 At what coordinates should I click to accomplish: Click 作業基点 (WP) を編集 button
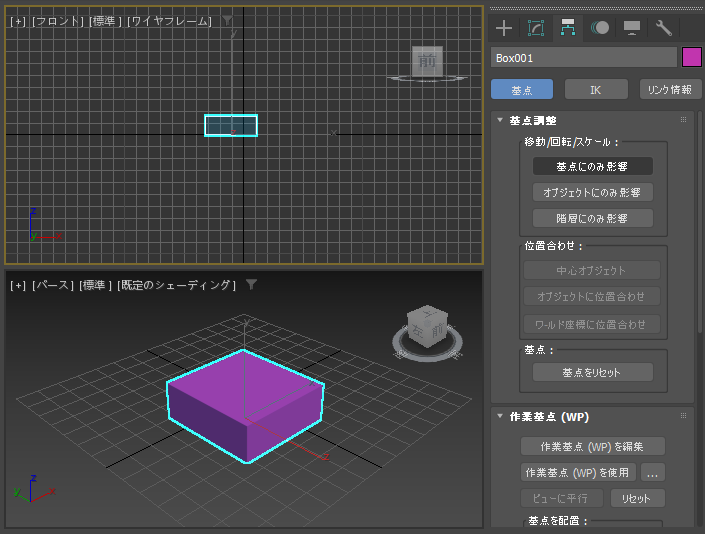click(x=593, y=446)
